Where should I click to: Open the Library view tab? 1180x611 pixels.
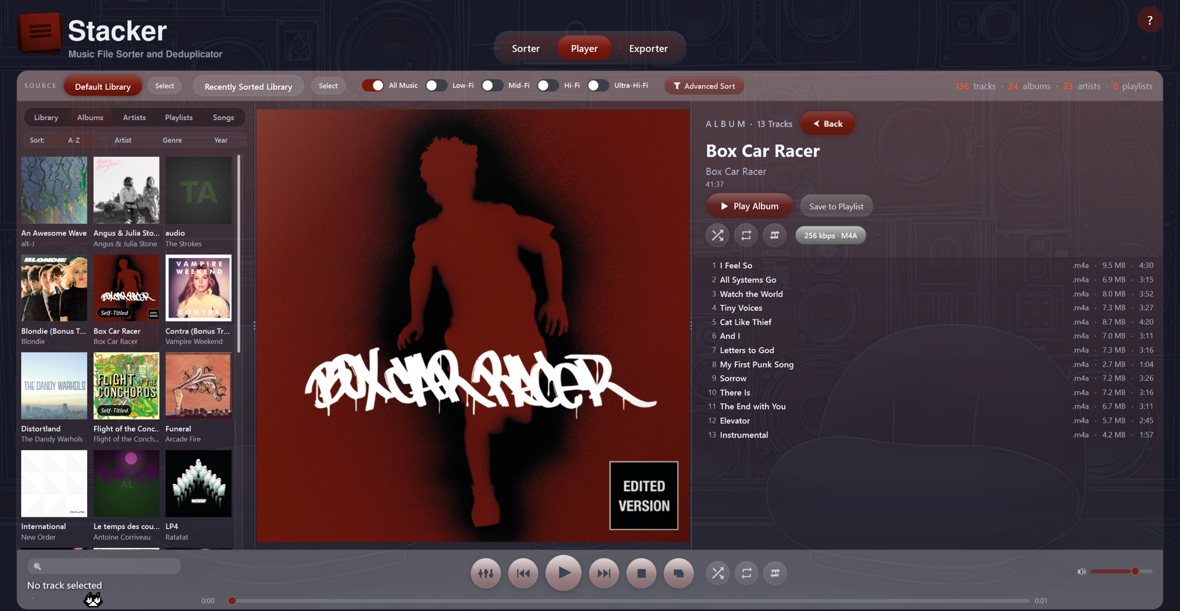pos(46,117)
